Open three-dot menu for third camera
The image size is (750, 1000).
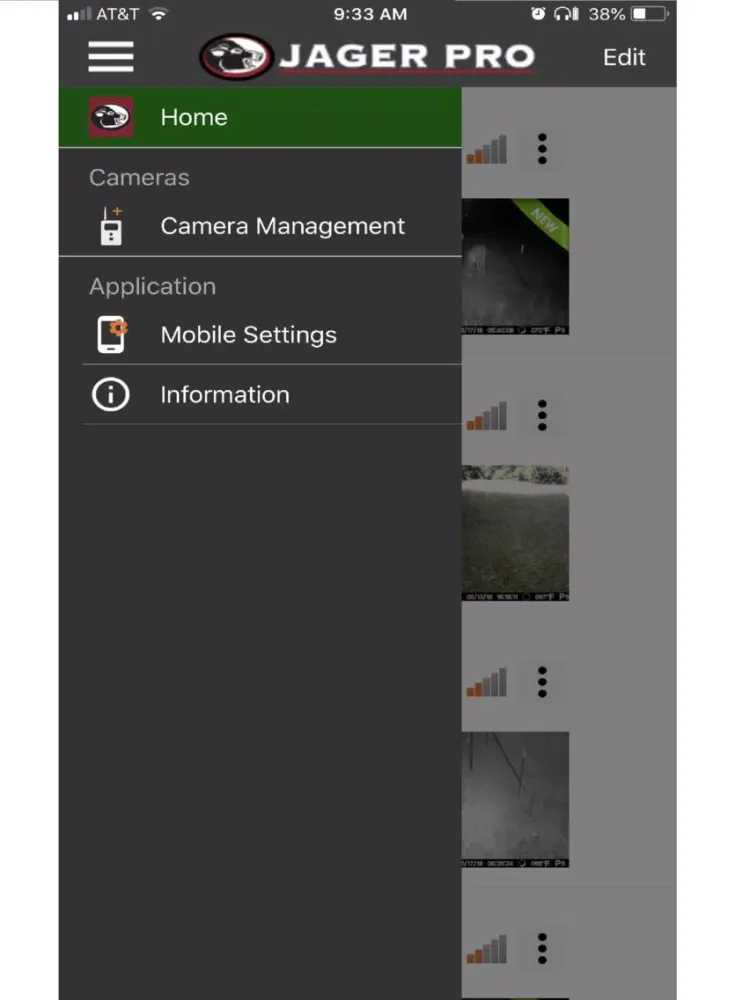(542, 682)
